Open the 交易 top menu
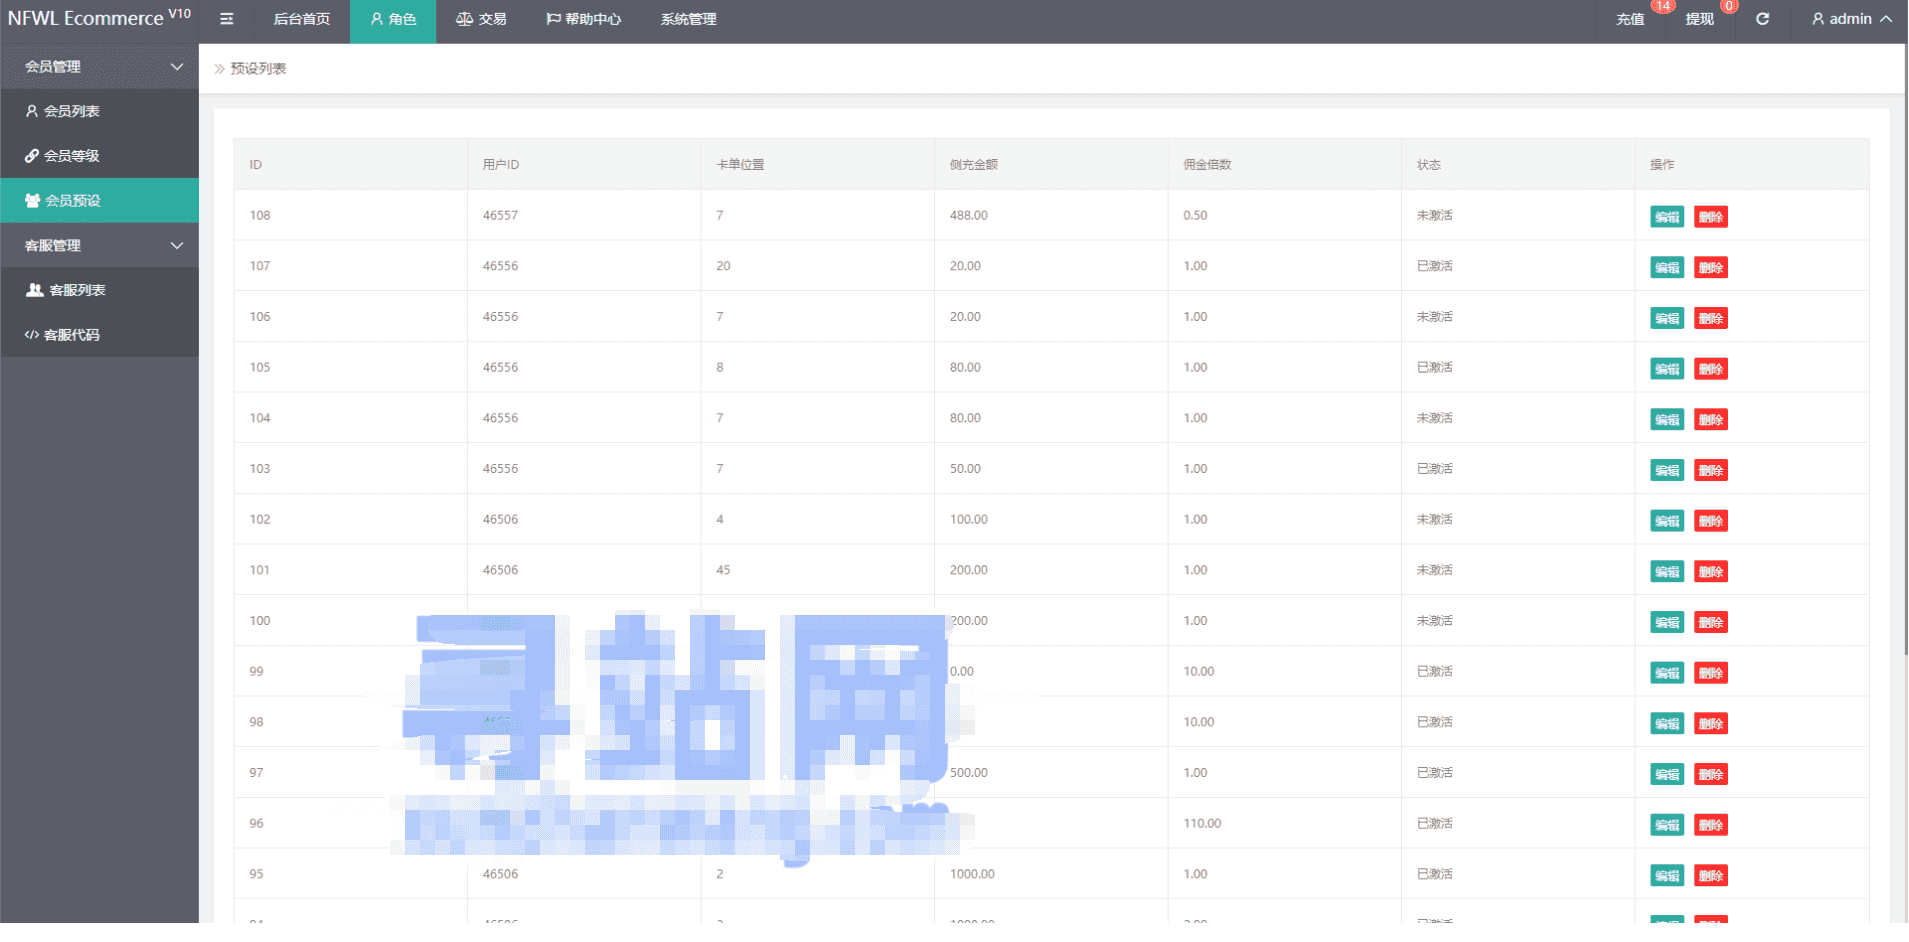The height and width of the screenshot is (942, 1909). [x=481, y=19]
